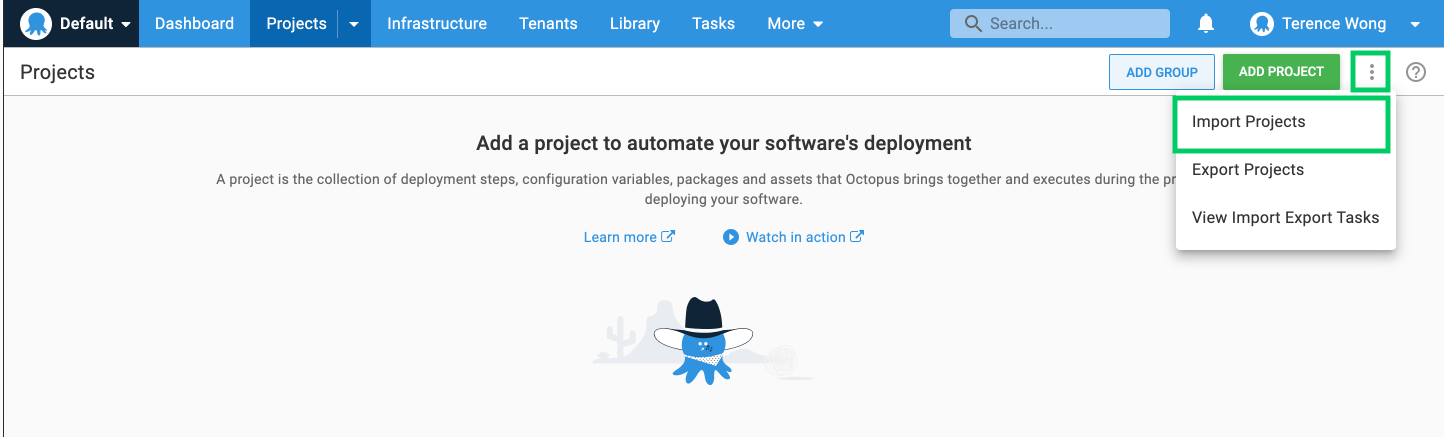This screenshot has height=437, width=1444.
Task: Switch to the Infrastructure tab
Action: pos(436,23)
